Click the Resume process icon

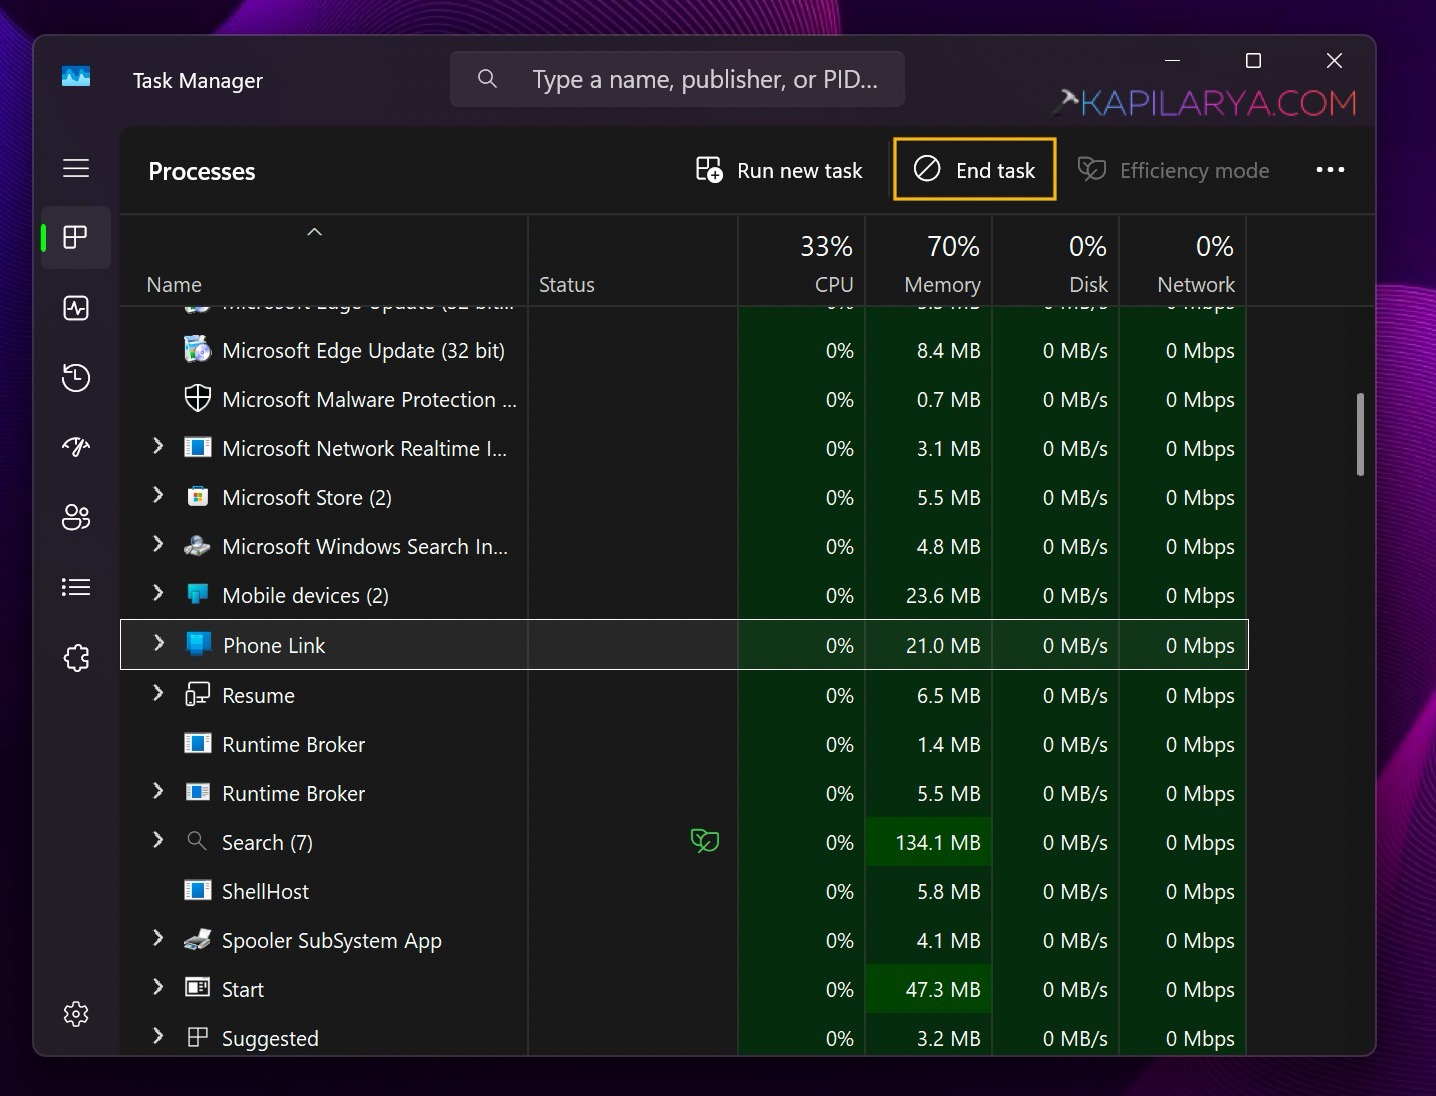pyautogui.click(x=198, y=694)
